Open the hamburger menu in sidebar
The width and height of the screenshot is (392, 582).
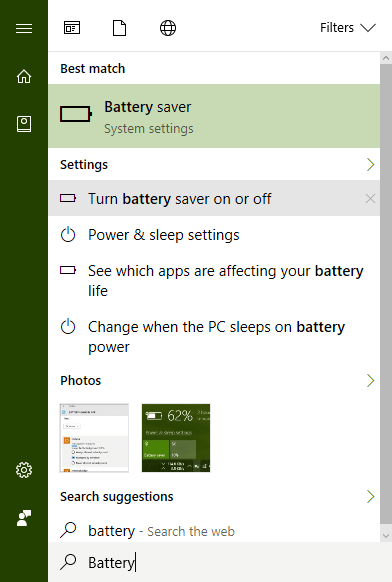pyautogui.click(x=24, y=29)
